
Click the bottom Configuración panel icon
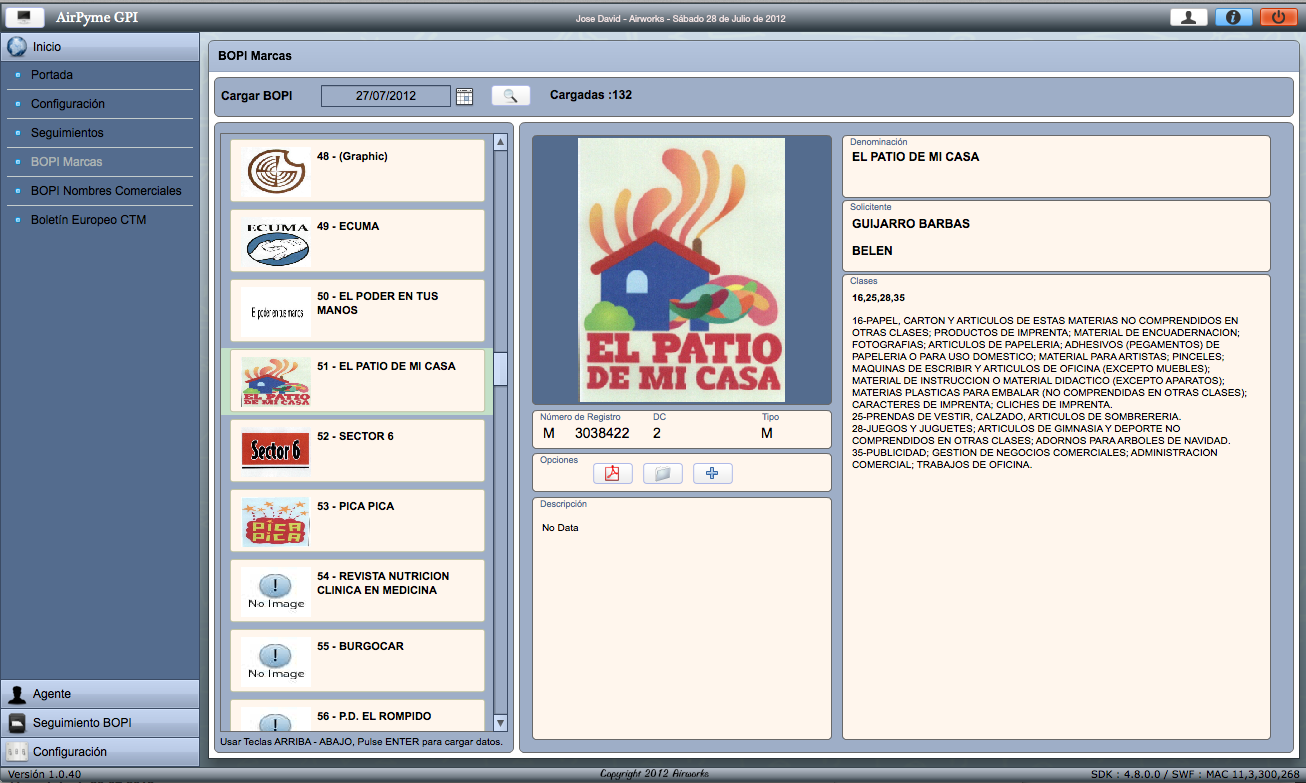click(17, 751)
